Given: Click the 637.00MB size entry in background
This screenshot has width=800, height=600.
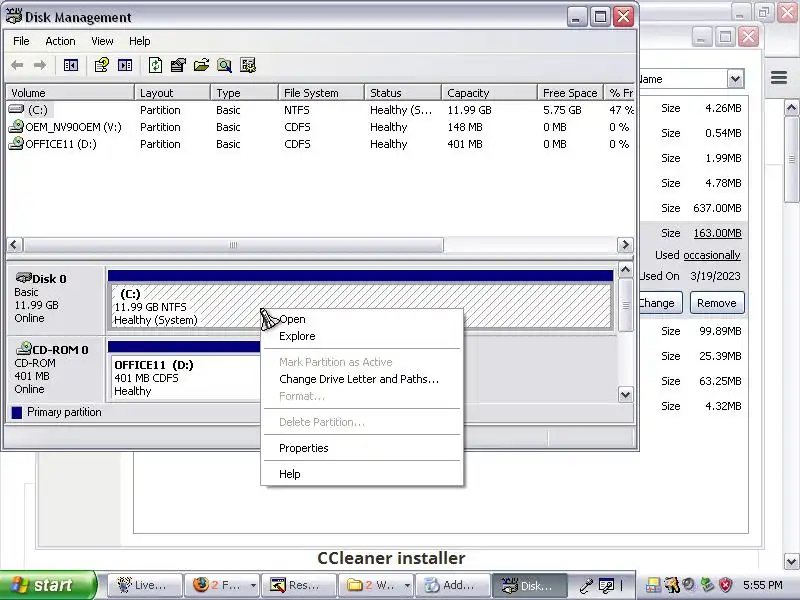Looking at the screenshot, I should (717, 208).
